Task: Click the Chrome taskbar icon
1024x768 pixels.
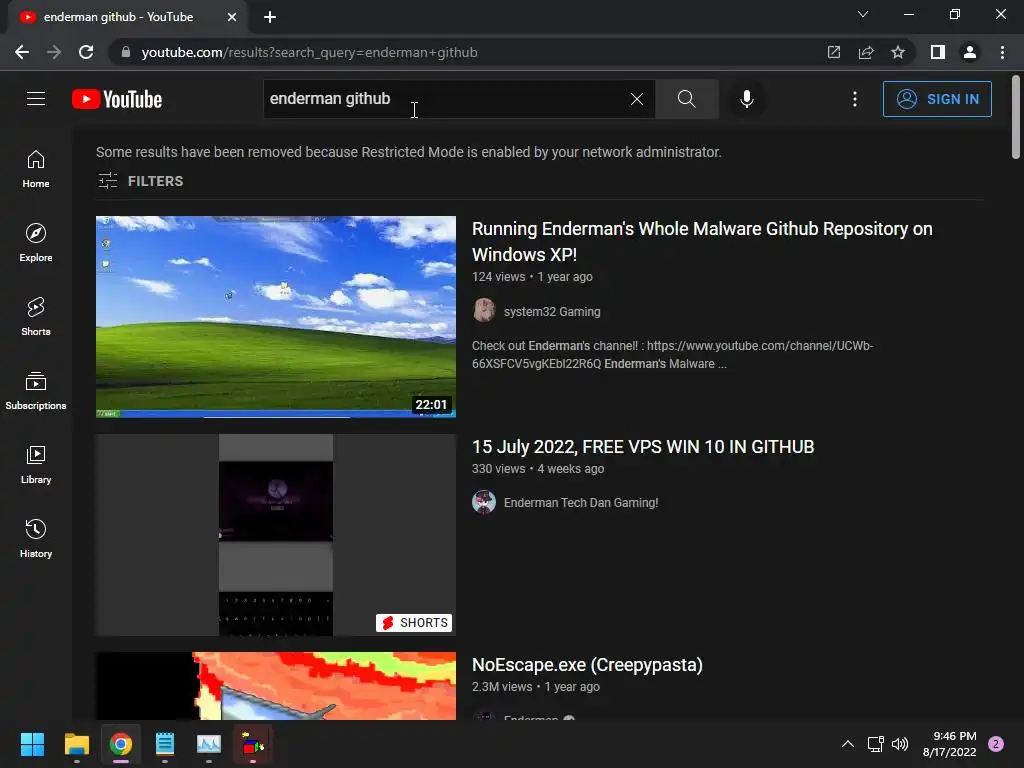Action: 121,744
